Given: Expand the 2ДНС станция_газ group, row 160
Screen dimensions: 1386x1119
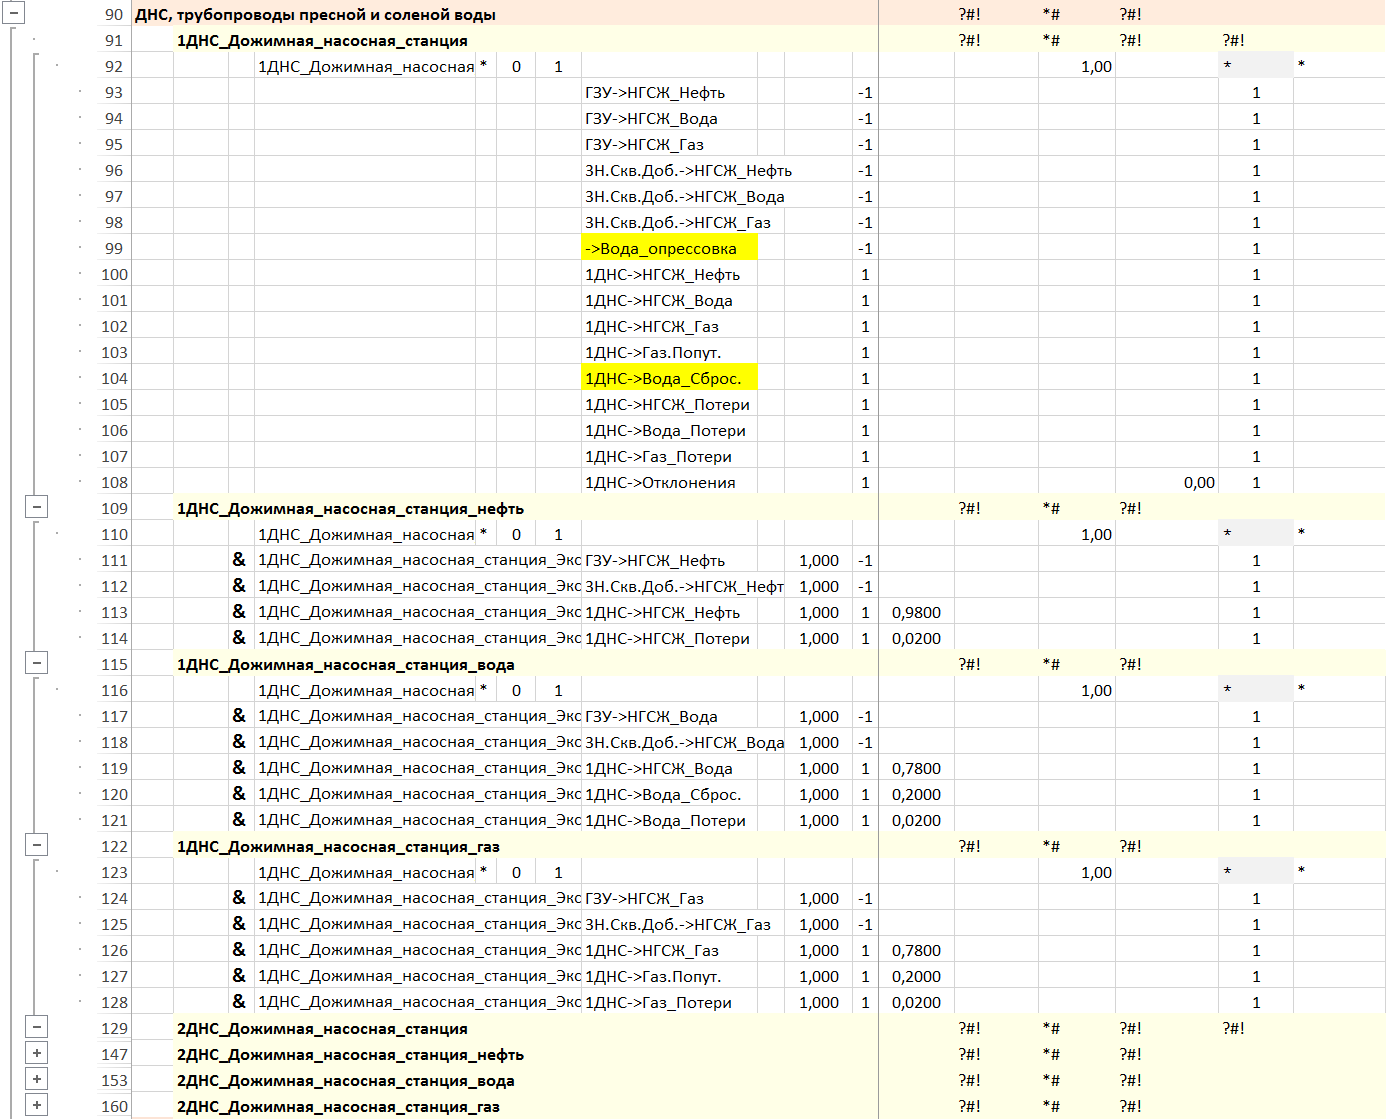Looking at the screenshot, I should pyautogui.click(x=37, y=1105).
